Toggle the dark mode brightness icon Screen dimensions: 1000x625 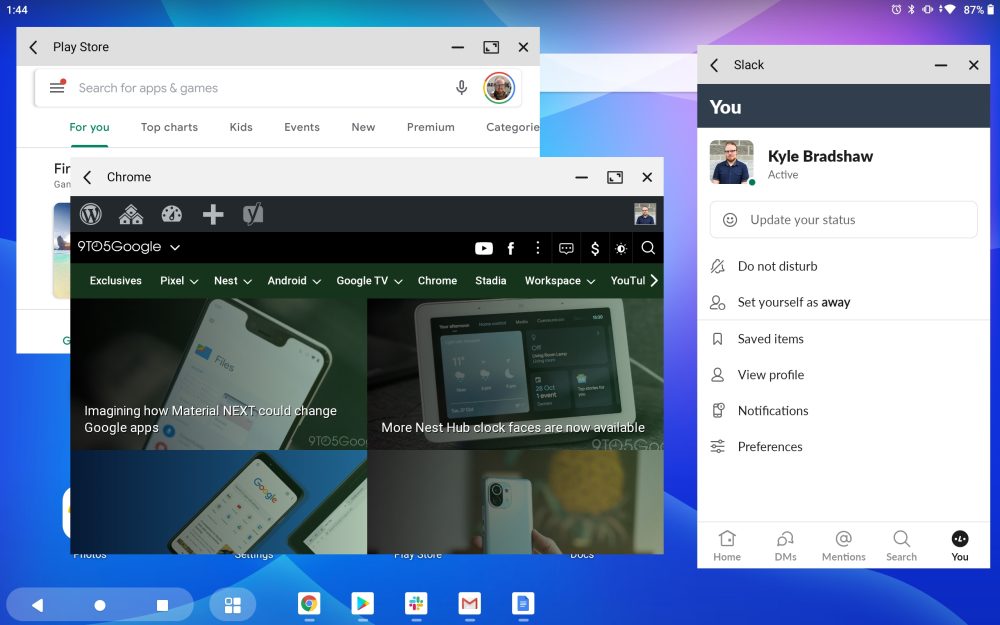click(x=621, y=248)
